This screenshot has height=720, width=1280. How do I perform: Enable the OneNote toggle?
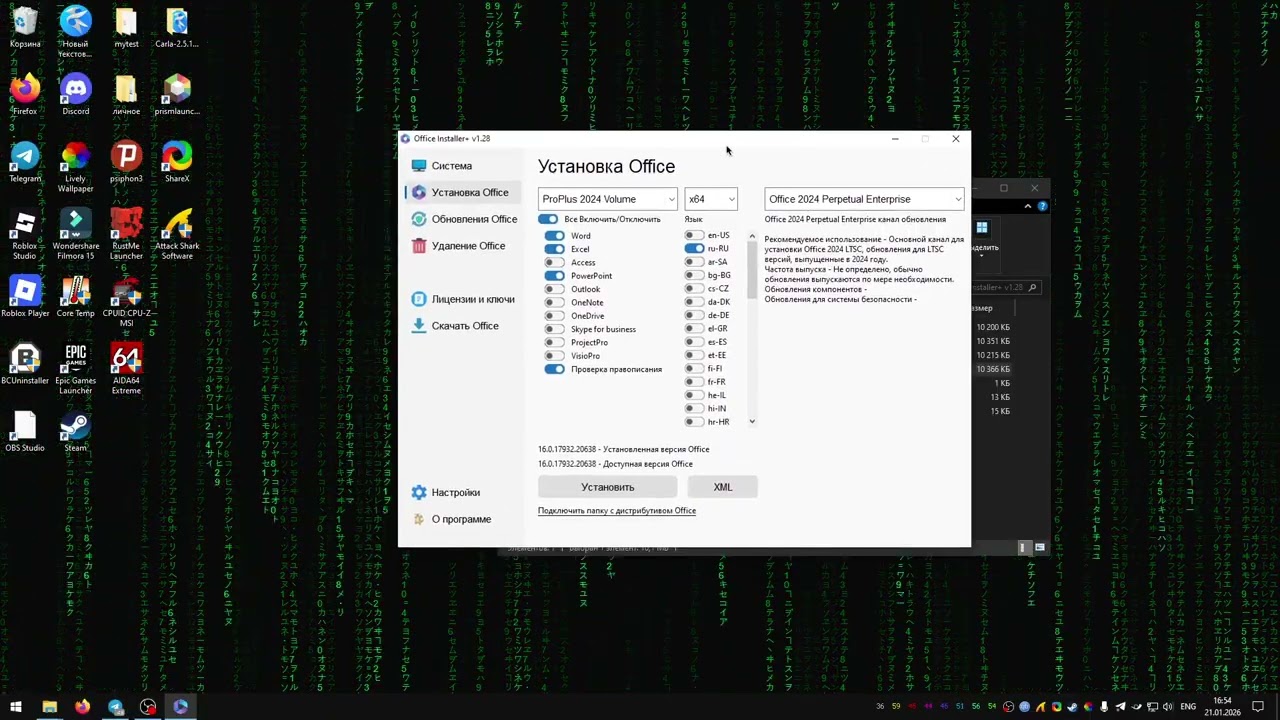click(x=555, y=303)
